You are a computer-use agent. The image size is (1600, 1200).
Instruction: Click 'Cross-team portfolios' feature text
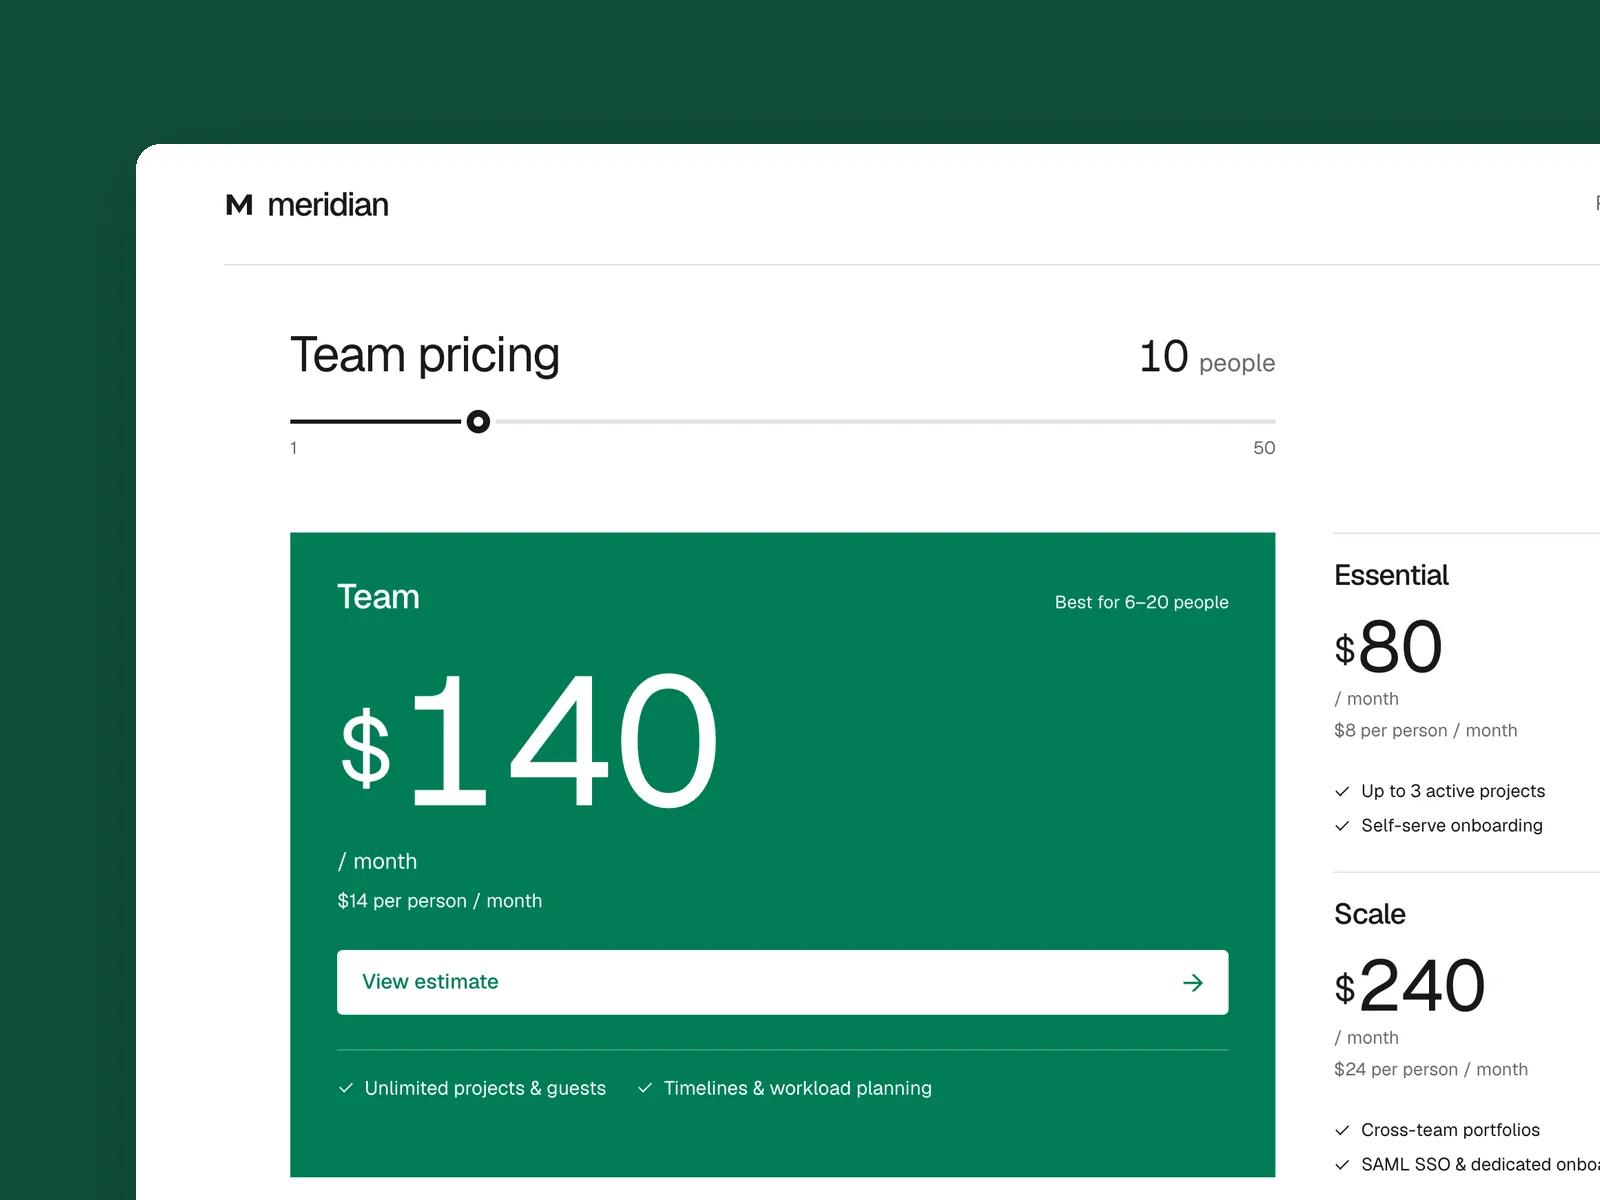pos(1450,1130)
